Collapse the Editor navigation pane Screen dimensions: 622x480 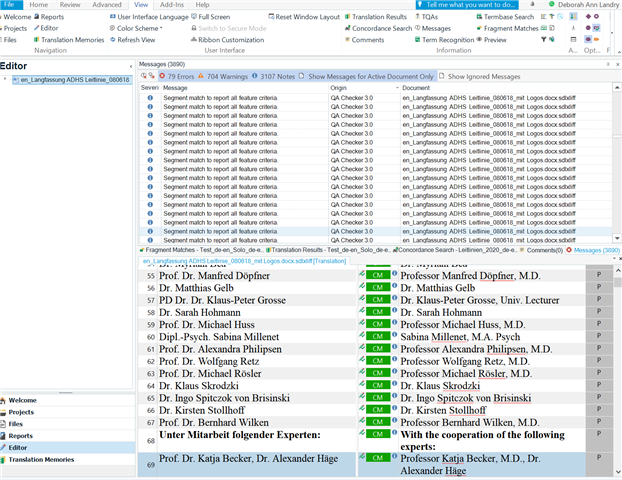pyautogui.click(x=131, y=66)
